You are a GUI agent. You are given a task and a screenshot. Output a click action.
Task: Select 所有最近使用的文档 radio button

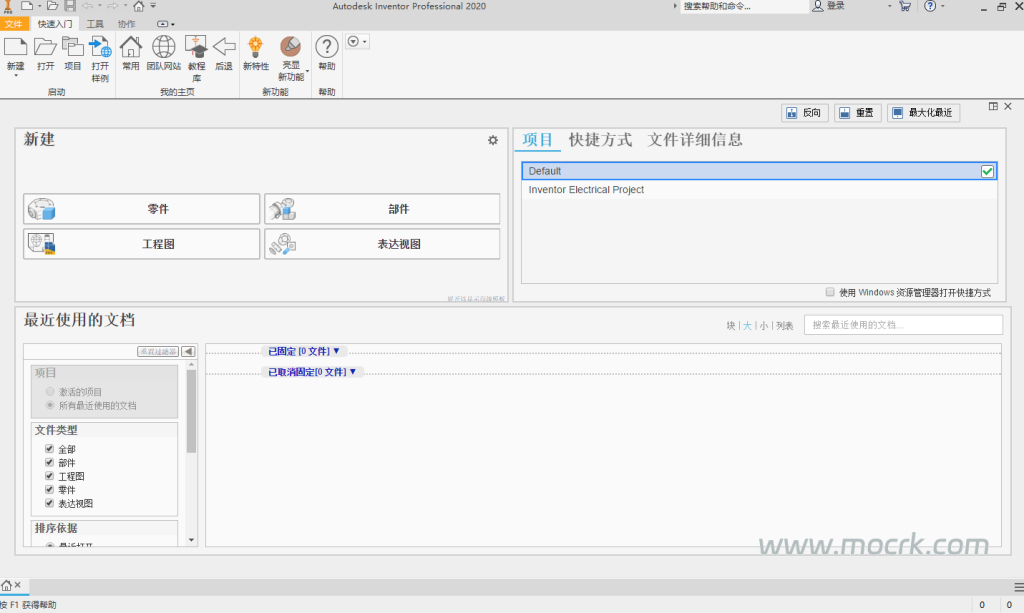click(x=50, y=405)
